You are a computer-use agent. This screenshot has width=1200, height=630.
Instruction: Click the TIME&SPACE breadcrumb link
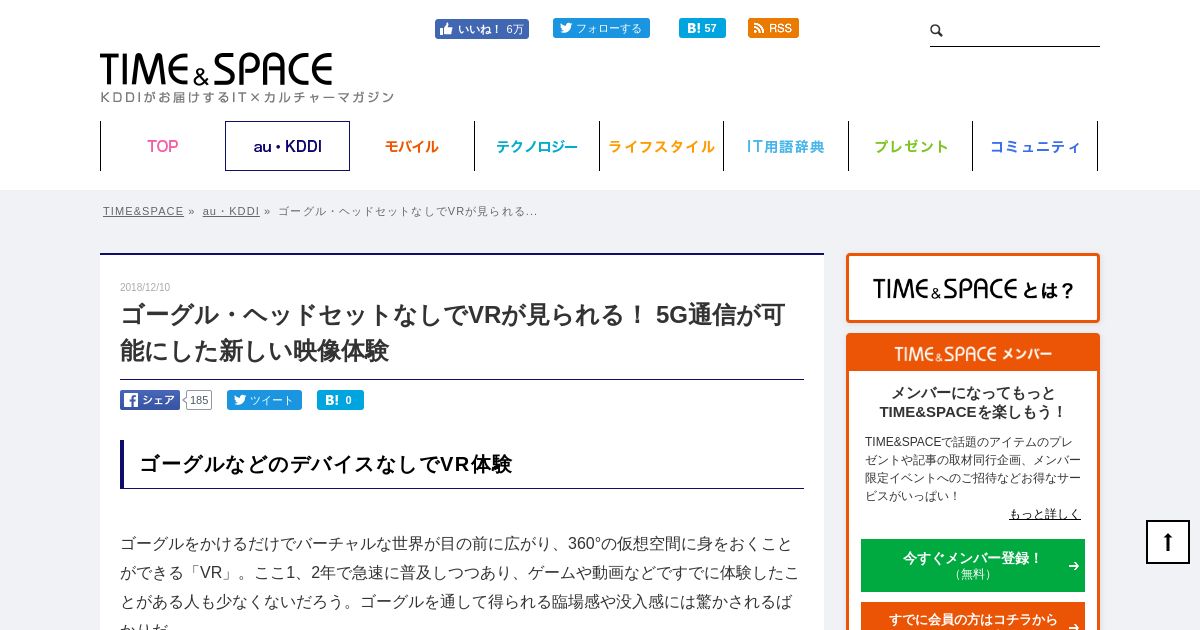(x=143, y=211)
